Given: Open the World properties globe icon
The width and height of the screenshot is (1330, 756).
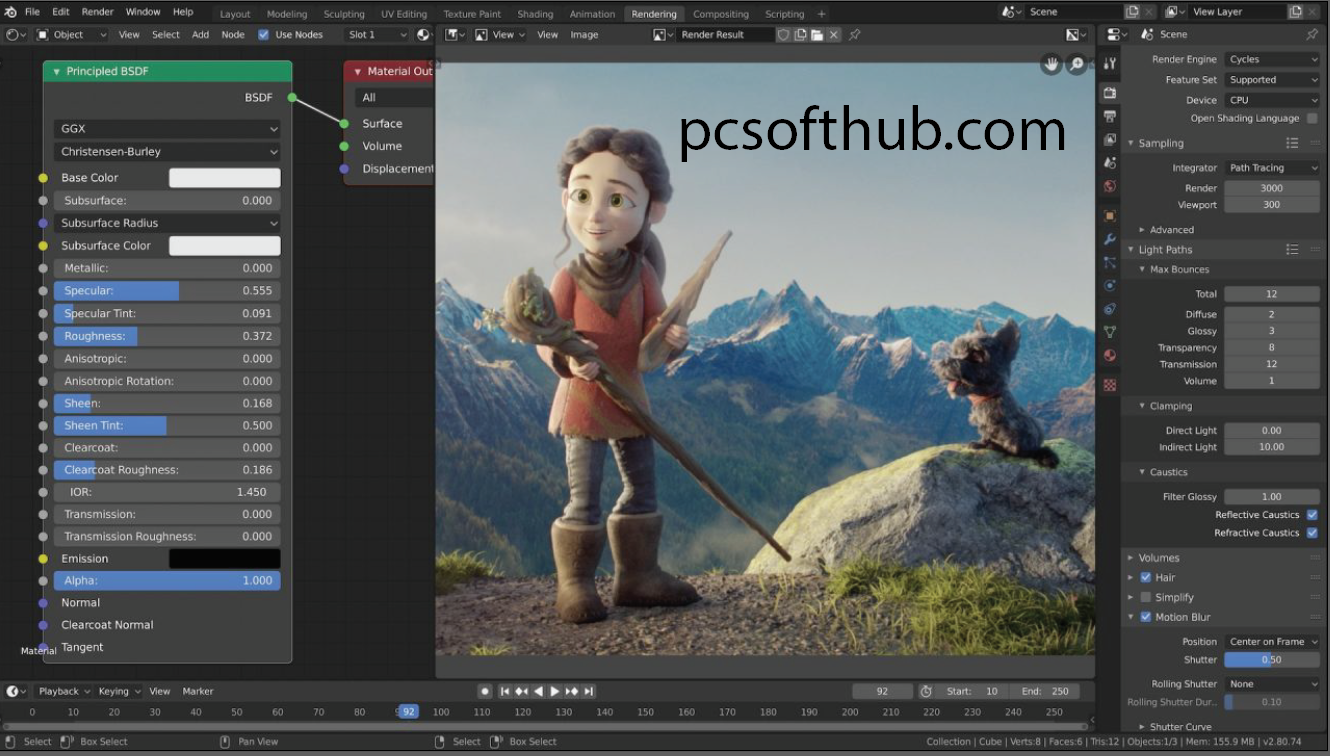Looking at the screenshot, I should coord(1109,187).
